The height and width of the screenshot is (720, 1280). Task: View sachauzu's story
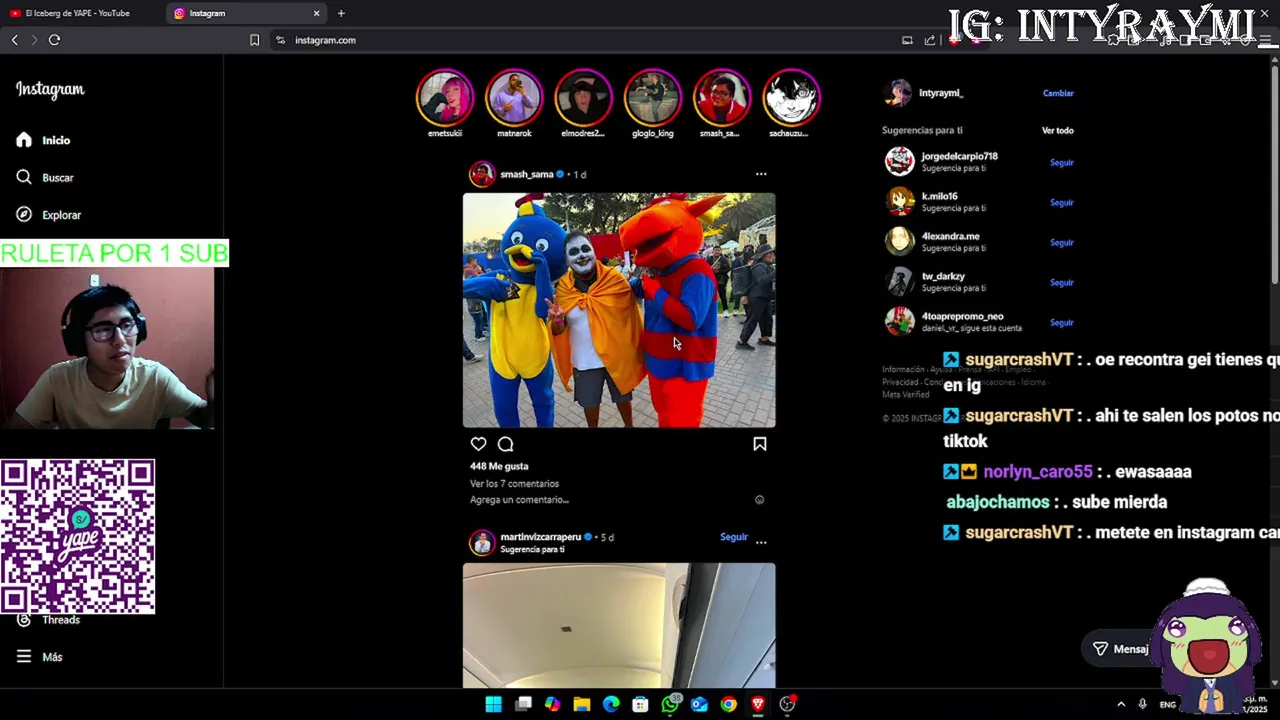coord(791,97)
